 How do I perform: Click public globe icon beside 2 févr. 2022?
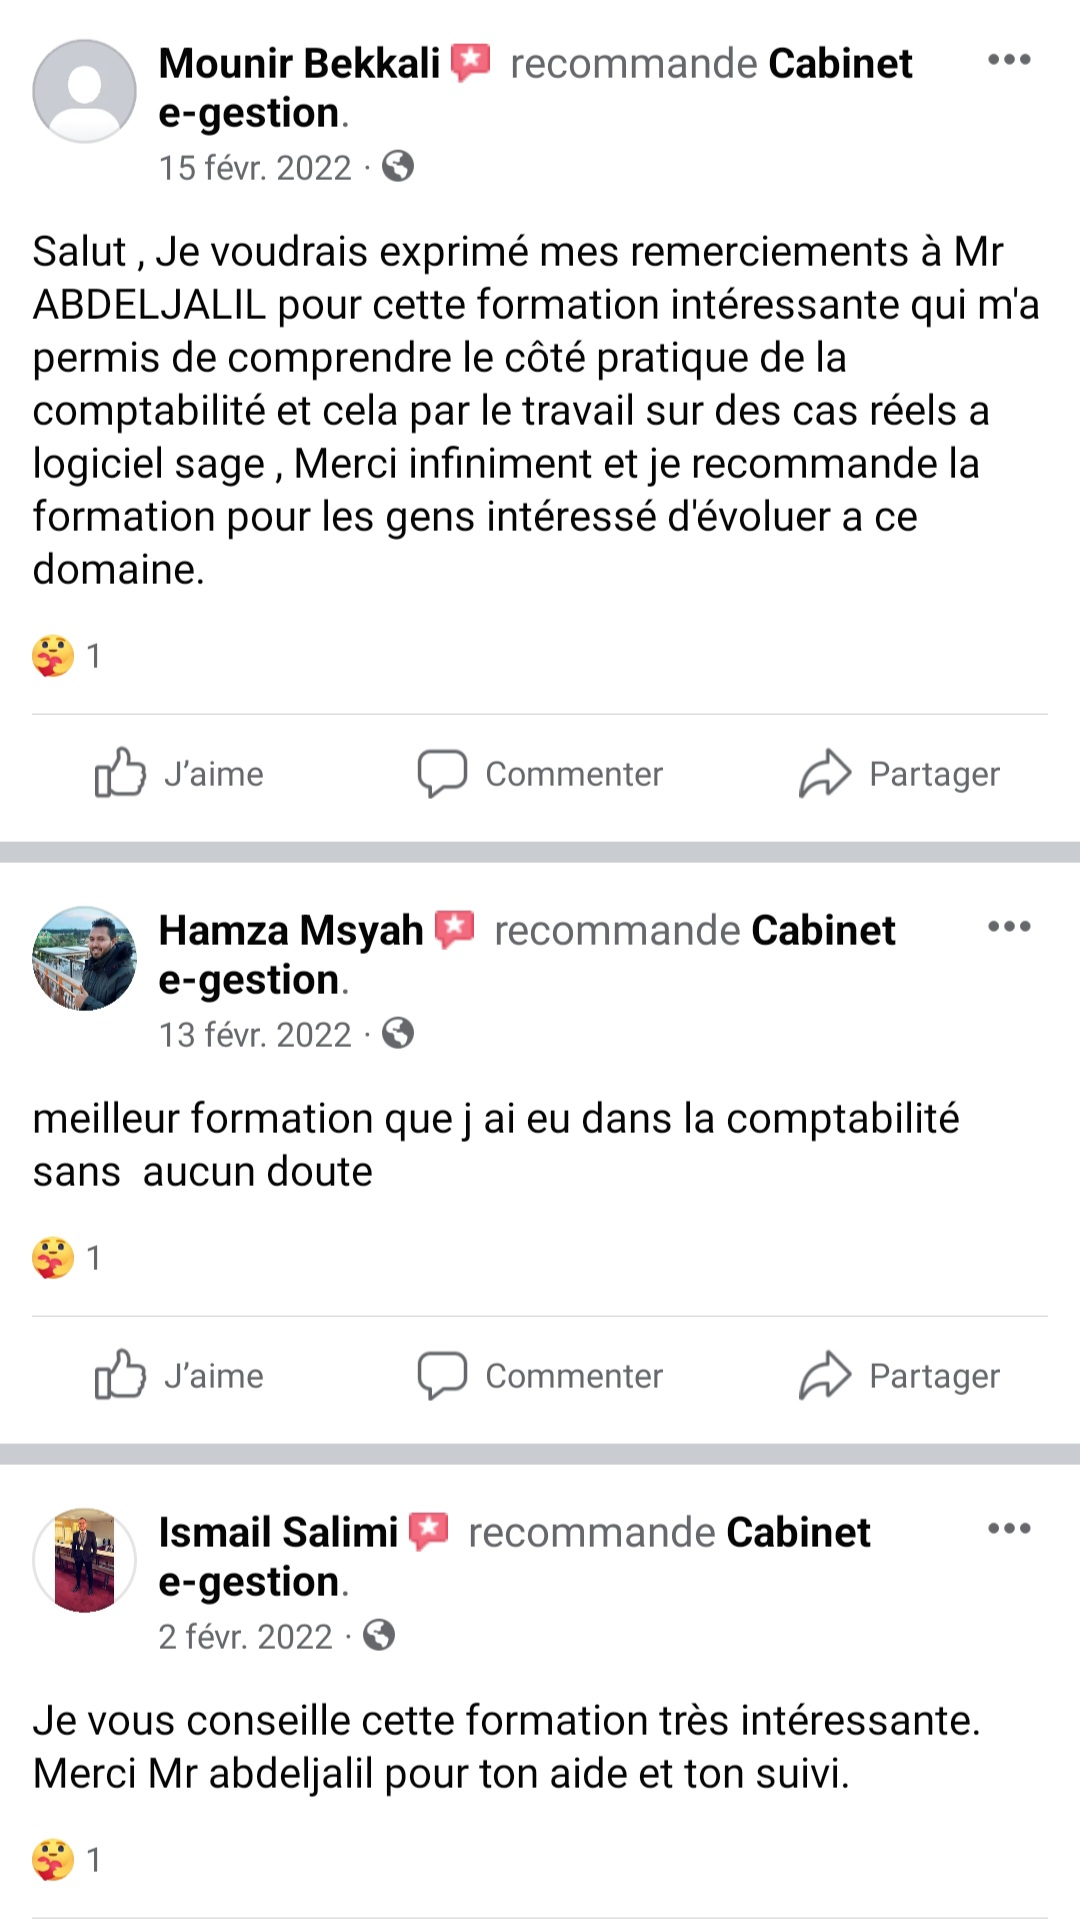(379, 1636)
